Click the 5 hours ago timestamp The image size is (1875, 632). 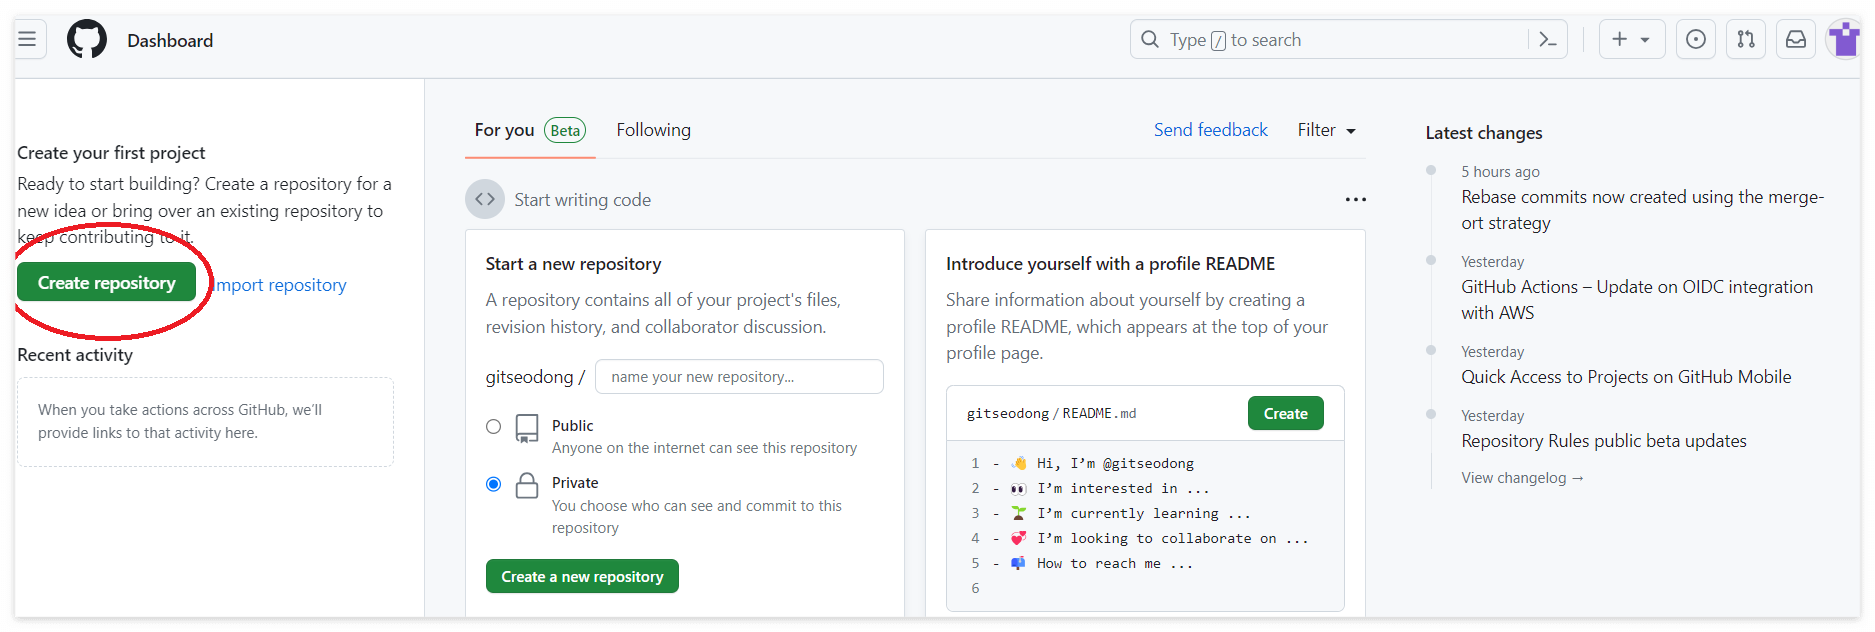click(1500, 172)
